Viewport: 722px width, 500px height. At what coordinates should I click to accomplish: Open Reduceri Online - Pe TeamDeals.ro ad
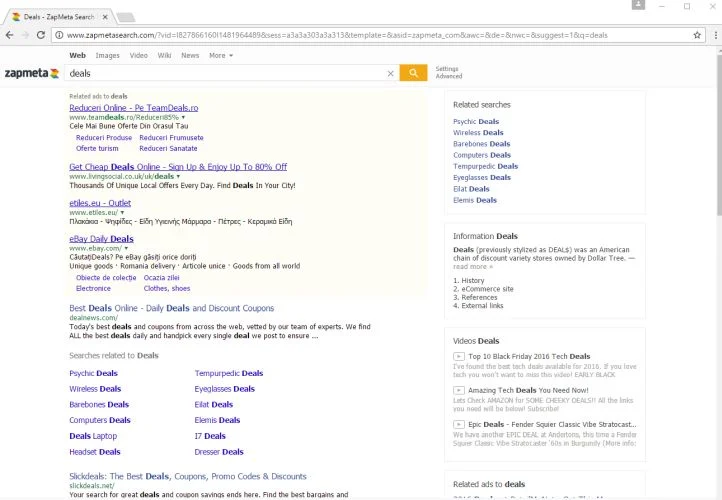(134, 108)
